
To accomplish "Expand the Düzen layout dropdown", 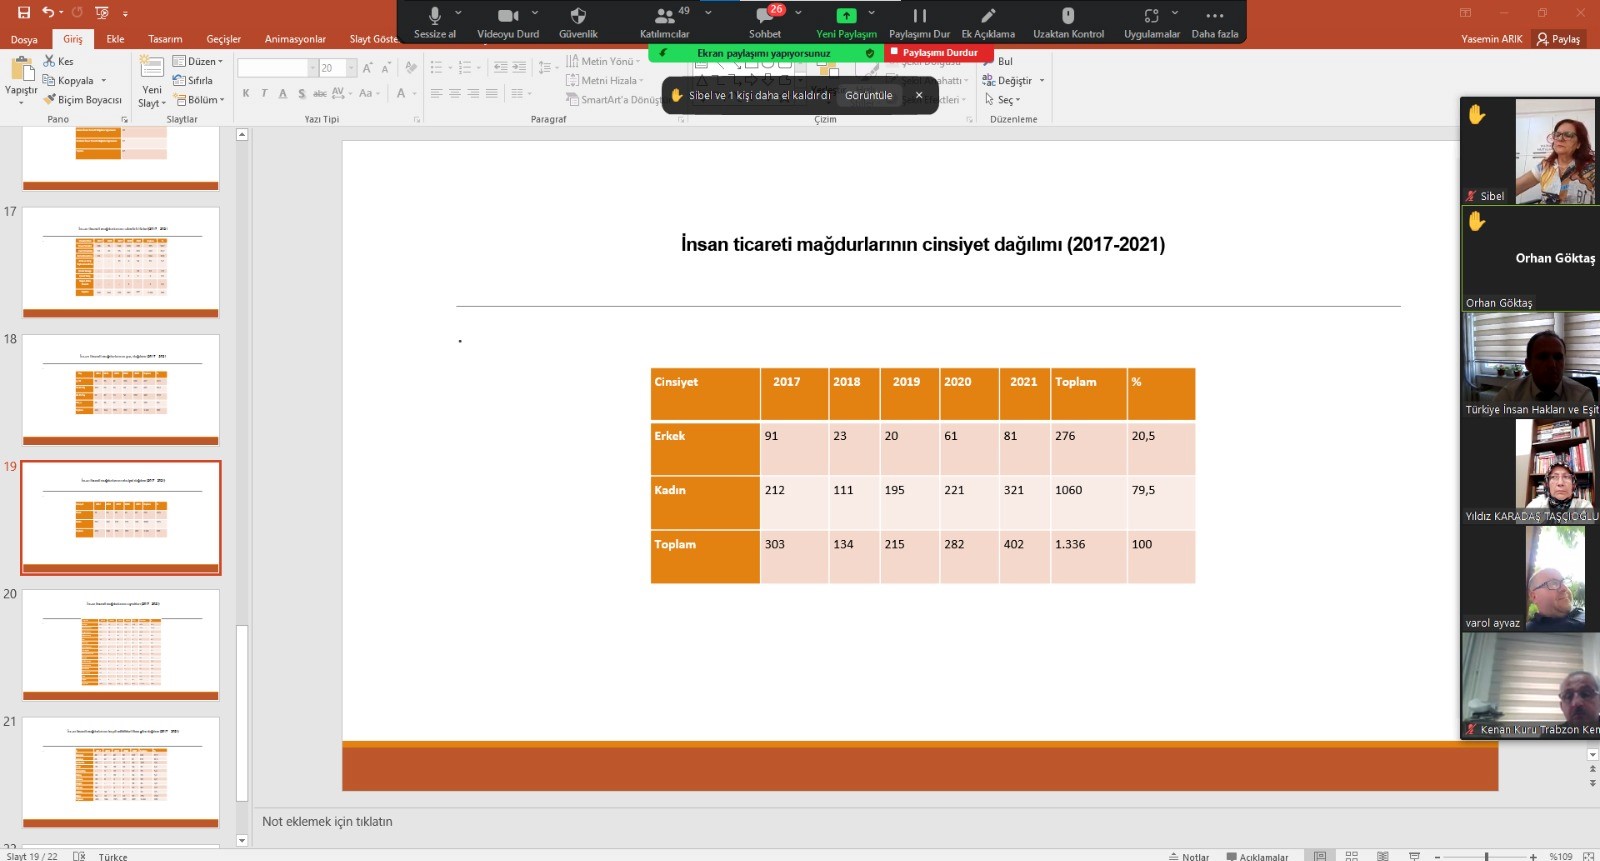I will point(198,62).
